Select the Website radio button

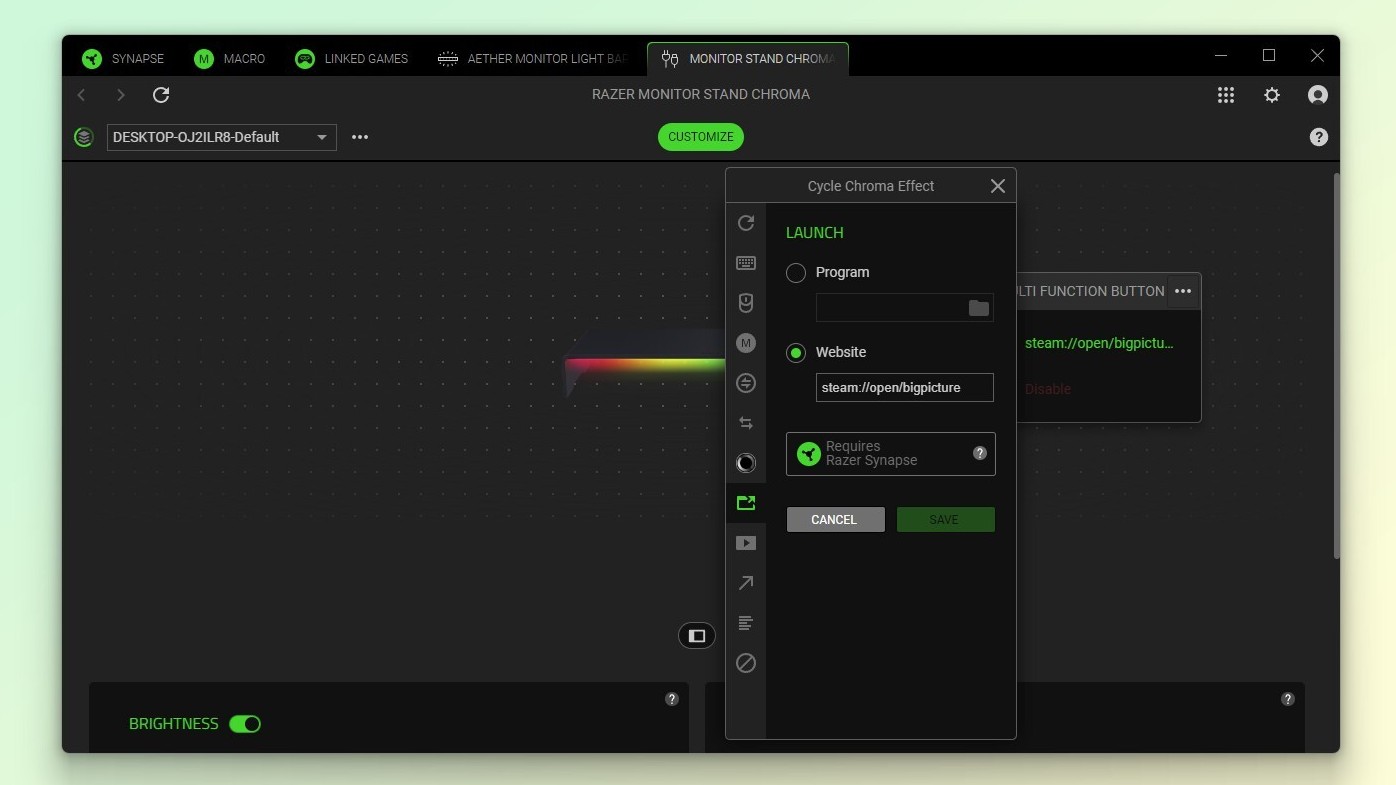(796, 352)
